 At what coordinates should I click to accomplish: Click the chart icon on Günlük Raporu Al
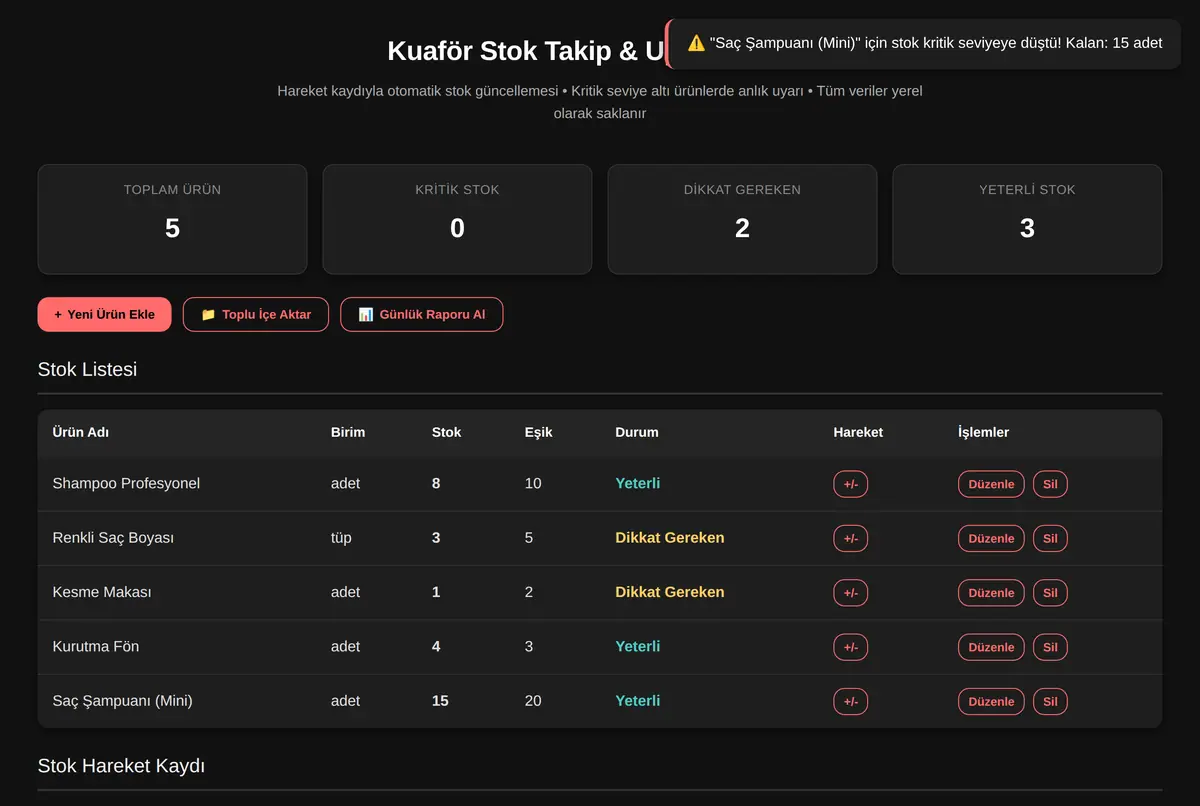pyautogui.click(x=366, y=314)
